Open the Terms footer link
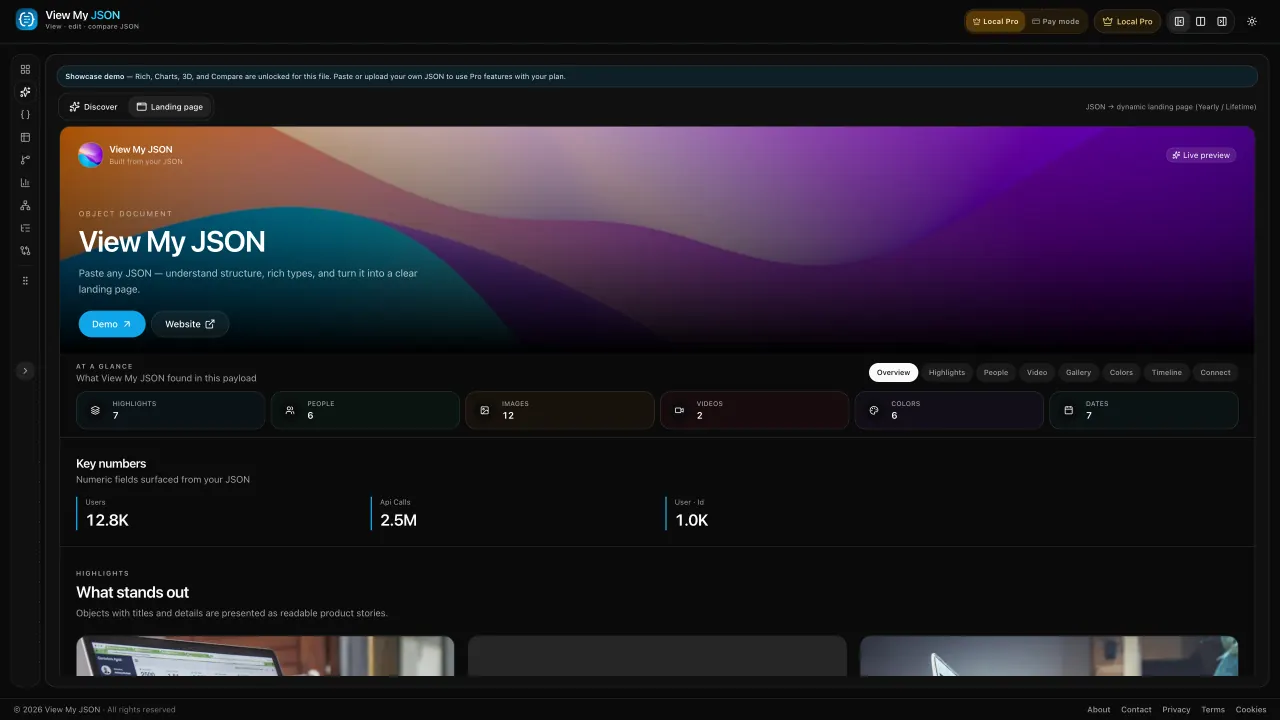Screen dimensions: 1280x720 click(x=1213, y=710)
